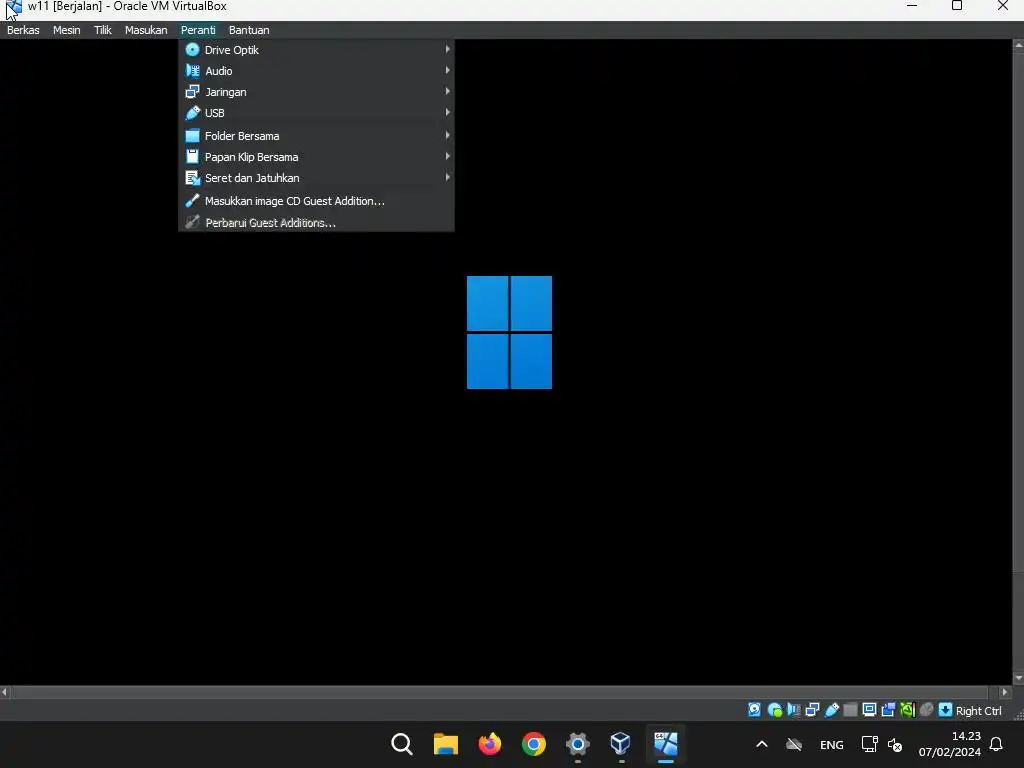Screen dimensions: 1024x768
Task: Click the display status bar indicator
Action: pyautogui.click(x=869, y=710)
